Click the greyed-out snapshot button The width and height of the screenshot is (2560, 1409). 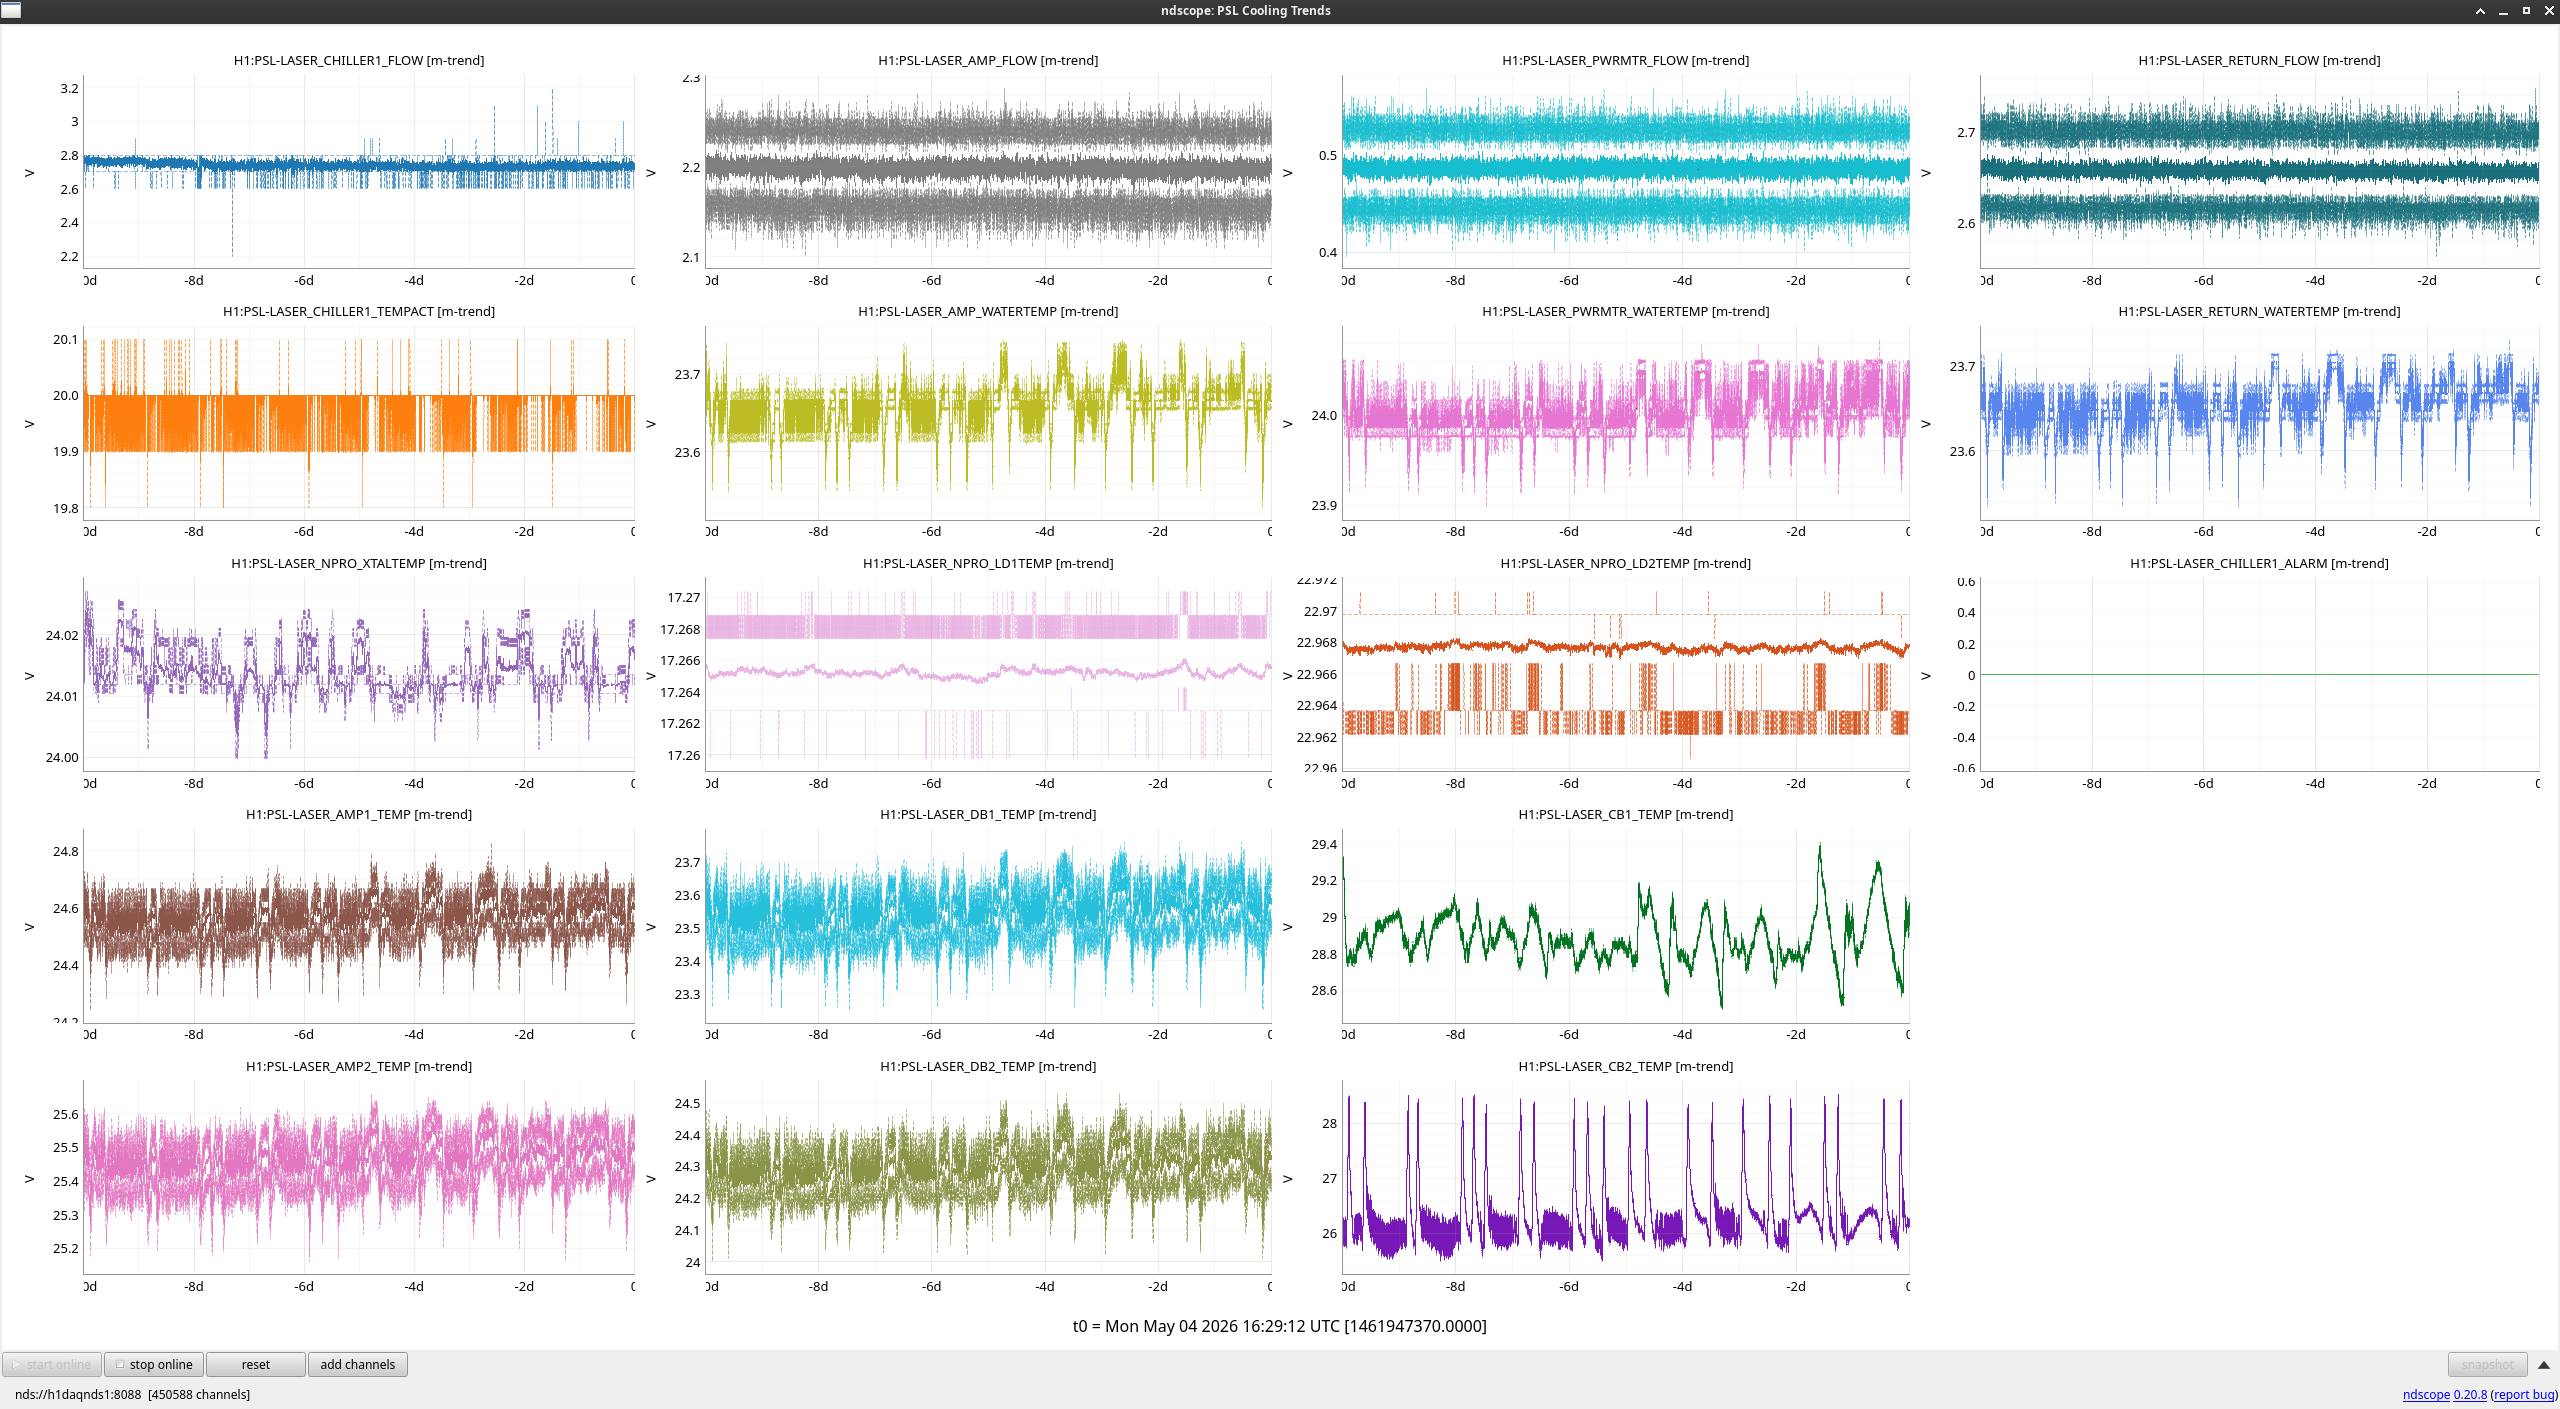(x=2487, y=1364)
